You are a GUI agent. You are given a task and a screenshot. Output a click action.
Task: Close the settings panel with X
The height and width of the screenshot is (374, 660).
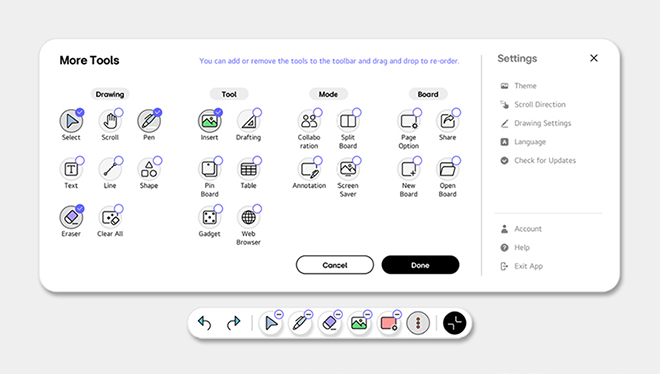coord(594,58)
